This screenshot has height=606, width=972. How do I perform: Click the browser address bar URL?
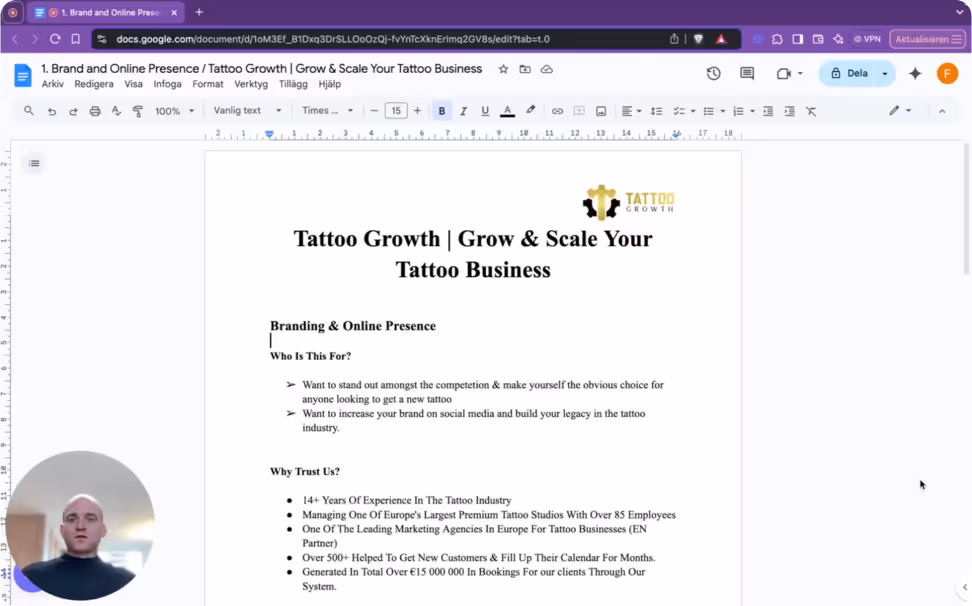[333, 39]
